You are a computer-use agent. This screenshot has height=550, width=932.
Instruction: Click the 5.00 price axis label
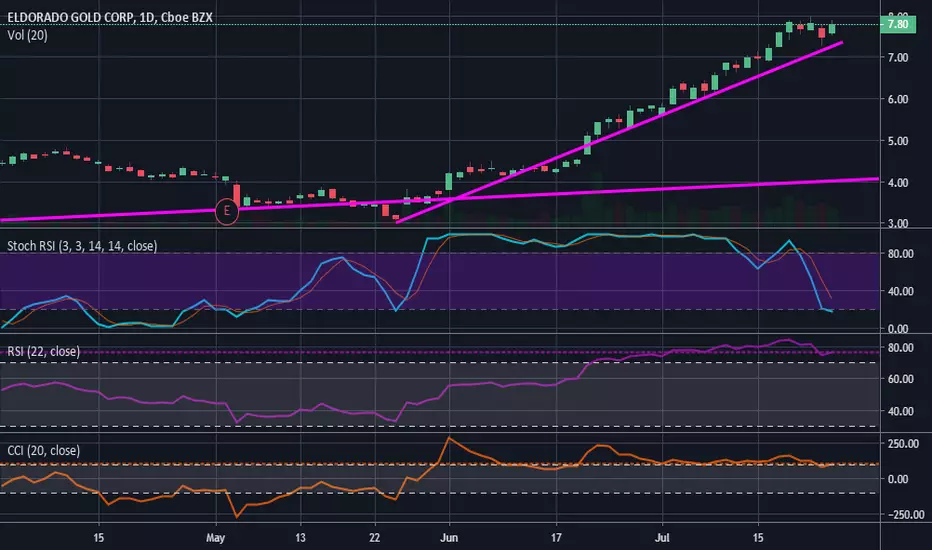tap(898, 141)
